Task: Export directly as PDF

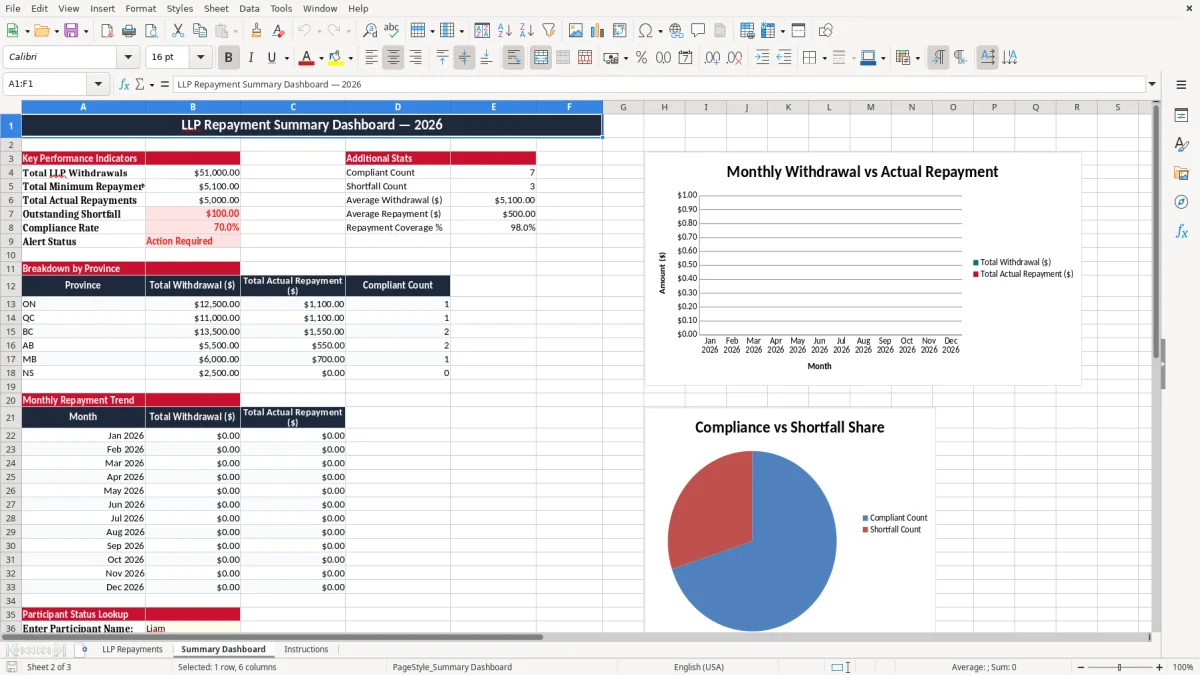Action: 107,31
